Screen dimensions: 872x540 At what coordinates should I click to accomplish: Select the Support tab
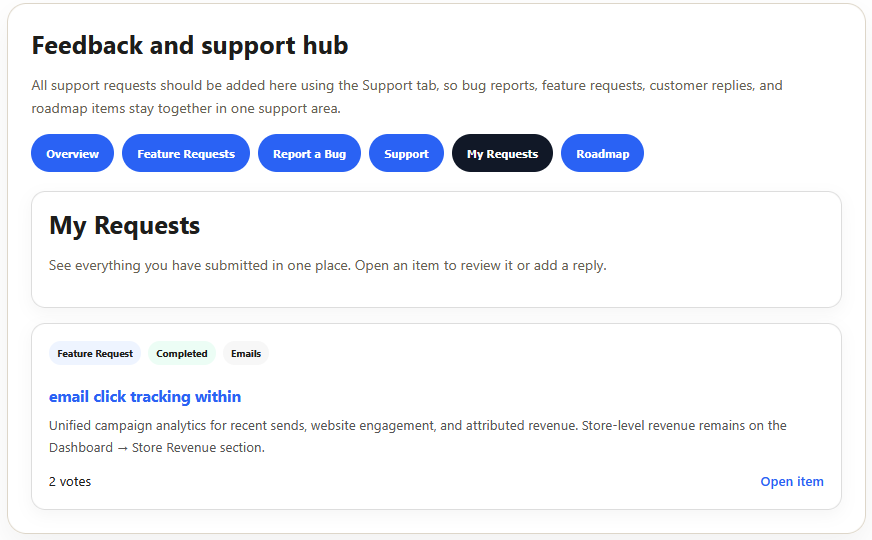tap(406, 153)
